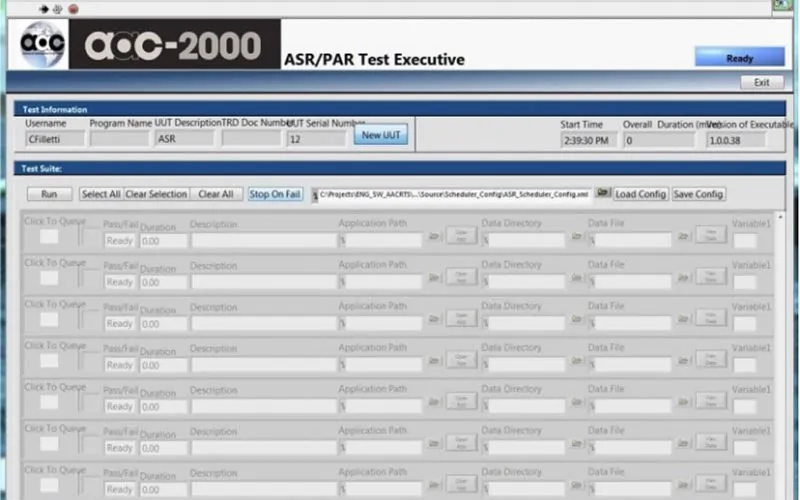The width and height of the screenshot is (800, 500).
Task: Click the button after Application Path, first row
Action: [x=461, y=235]
